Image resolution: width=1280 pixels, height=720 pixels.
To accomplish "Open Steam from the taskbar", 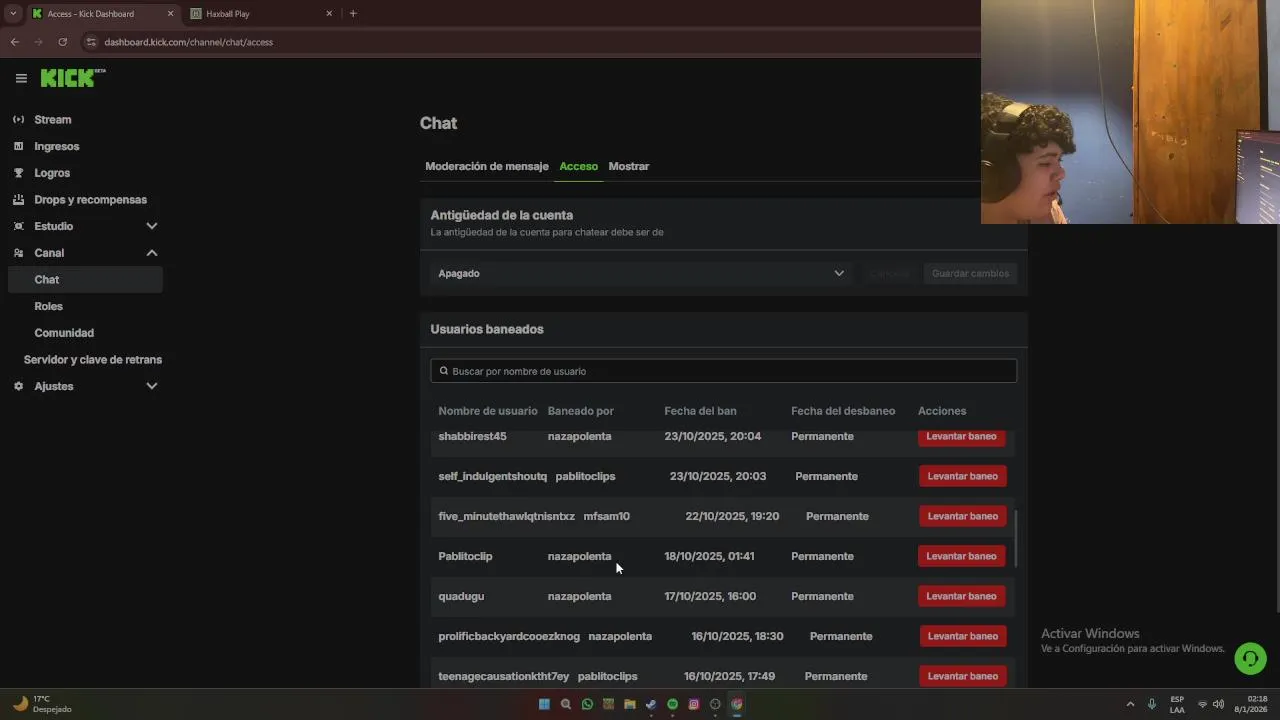I will point(651,704).
